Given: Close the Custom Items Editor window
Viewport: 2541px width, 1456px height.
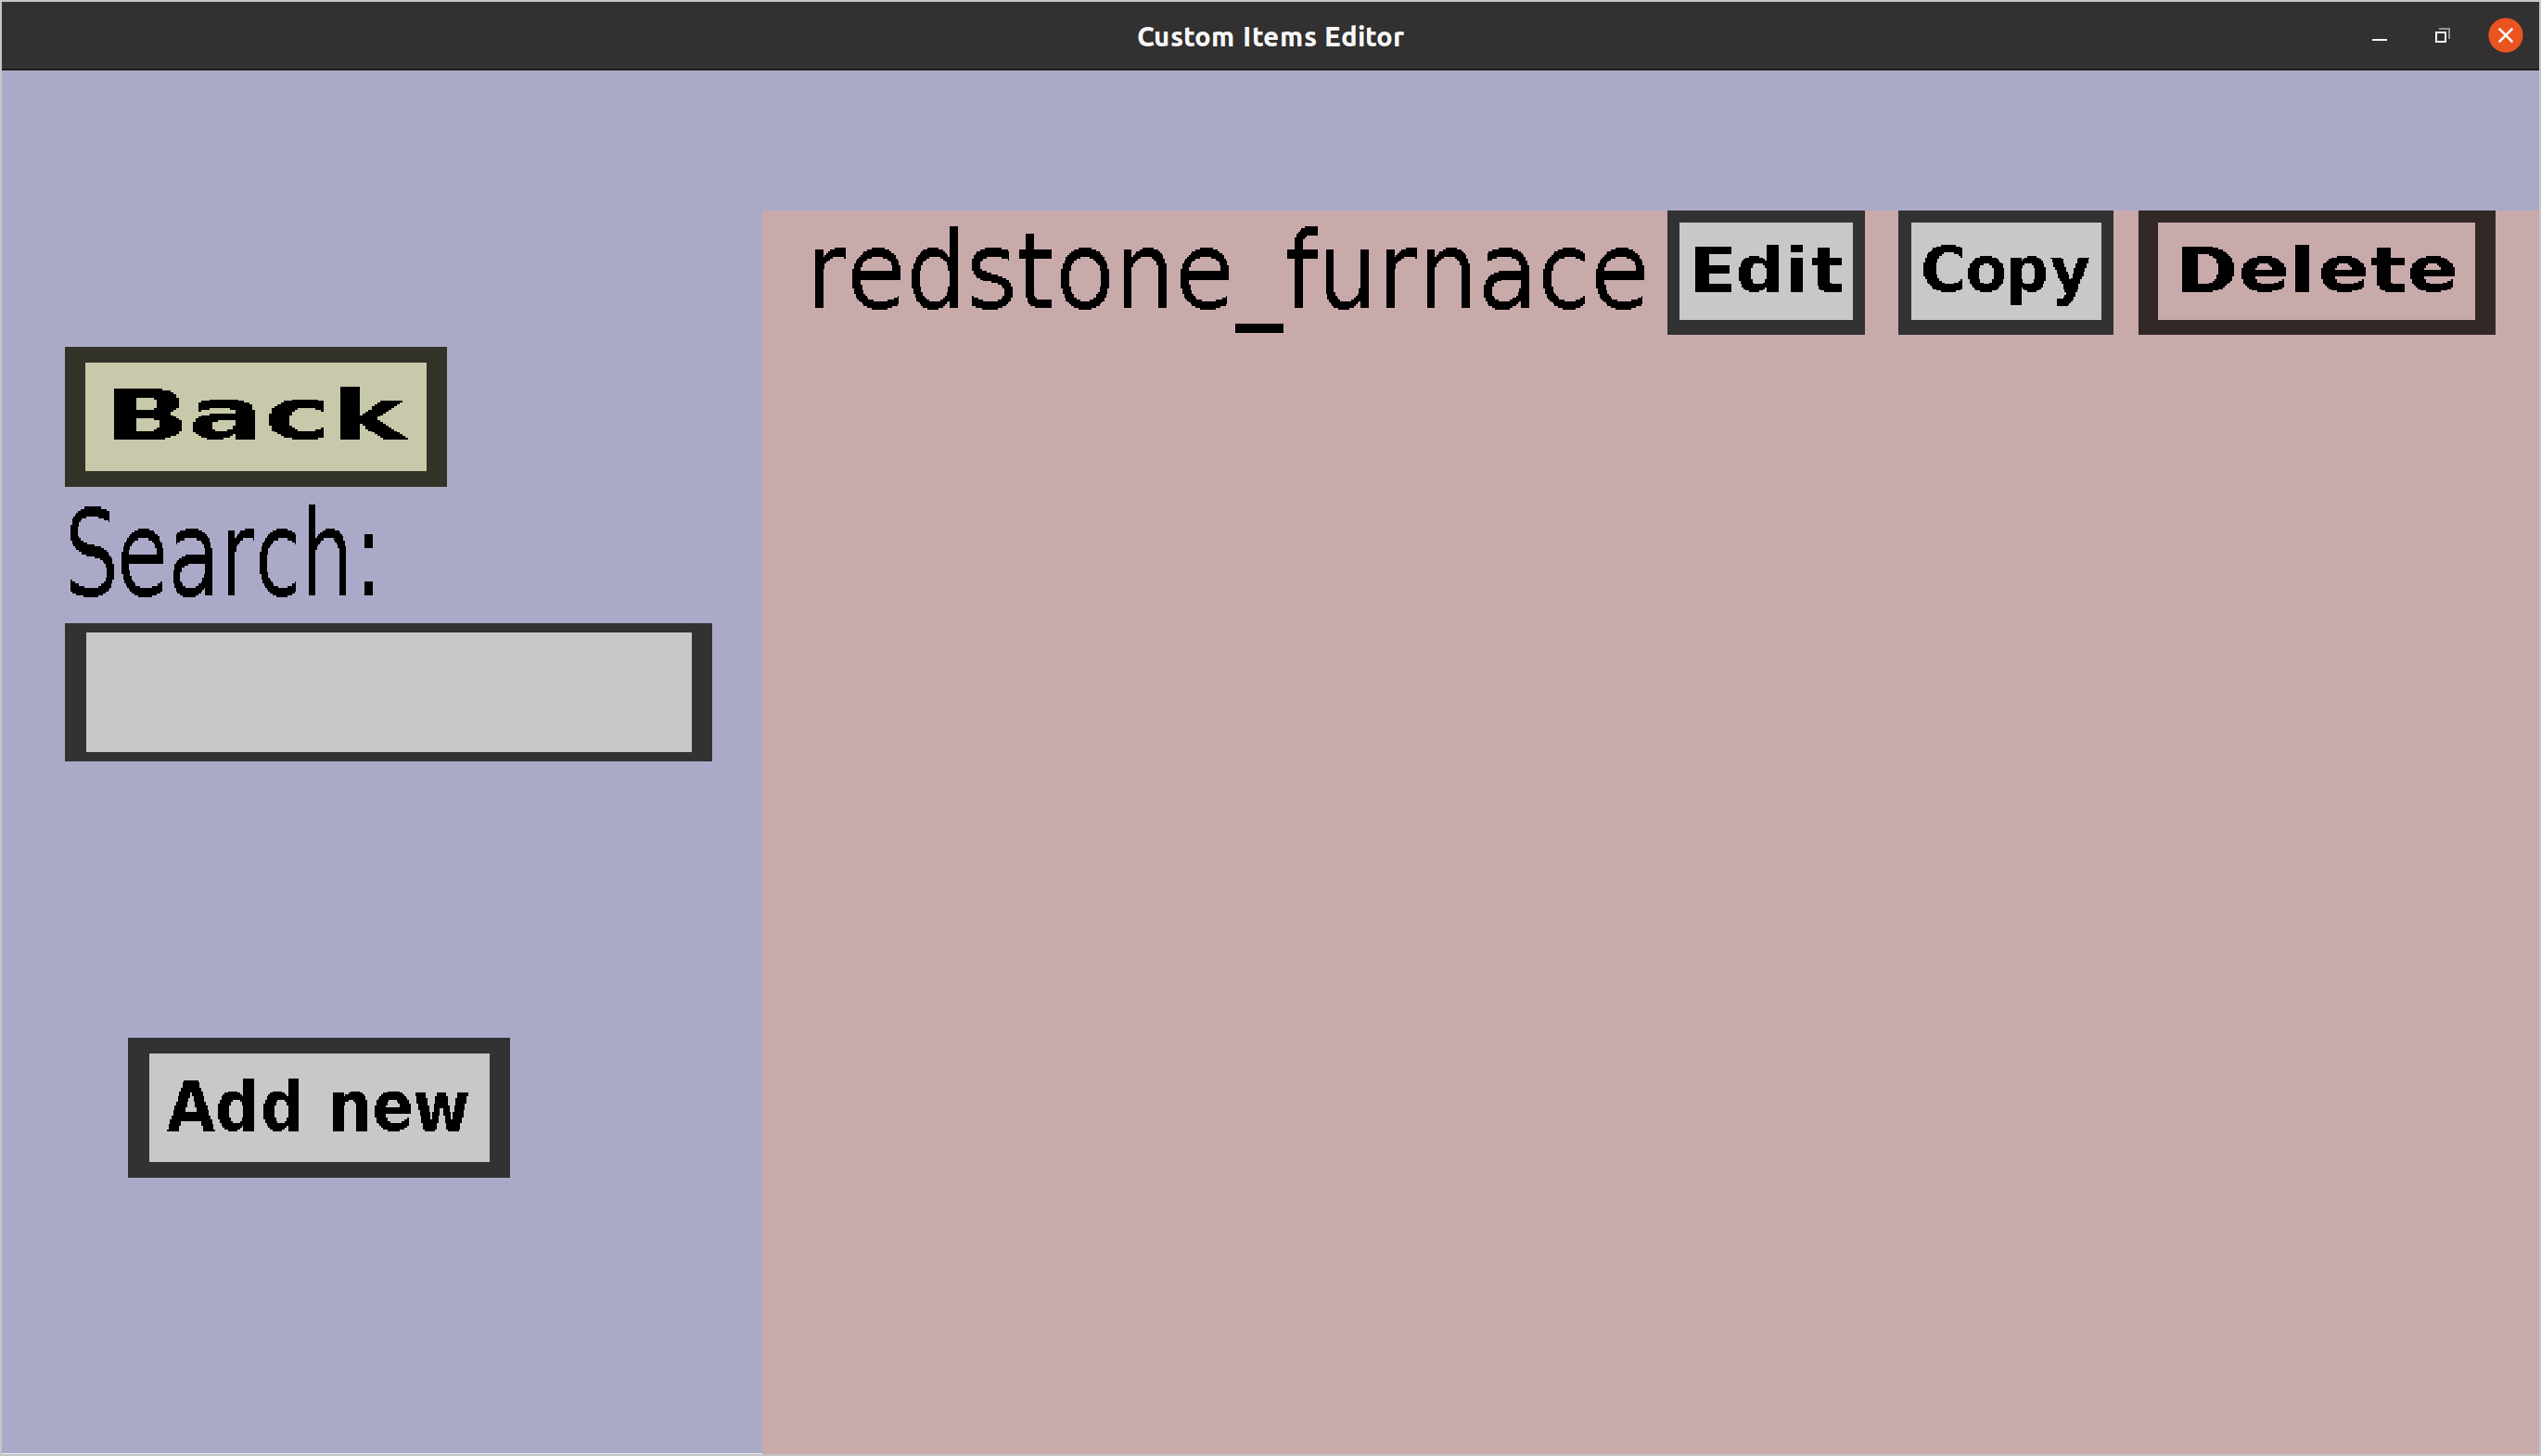Looking at the screenshot, I should (x=2505, y=36).
